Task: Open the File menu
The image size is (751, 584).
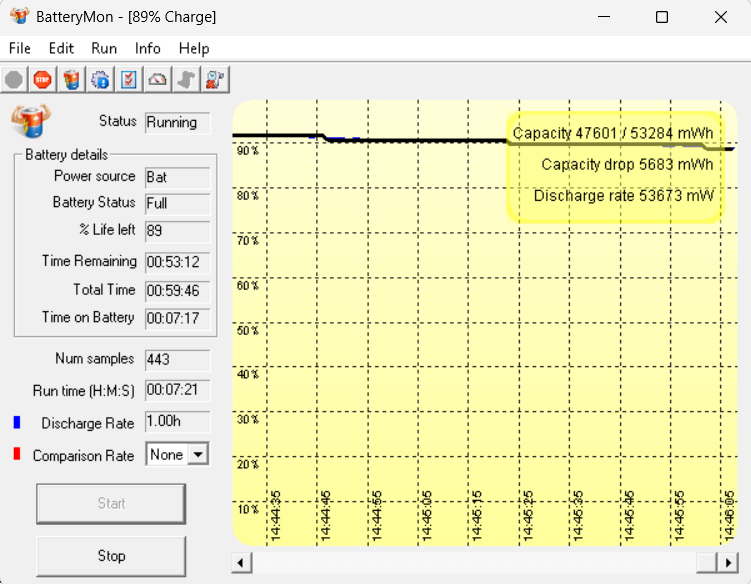Action: click(x=20, y=48)
